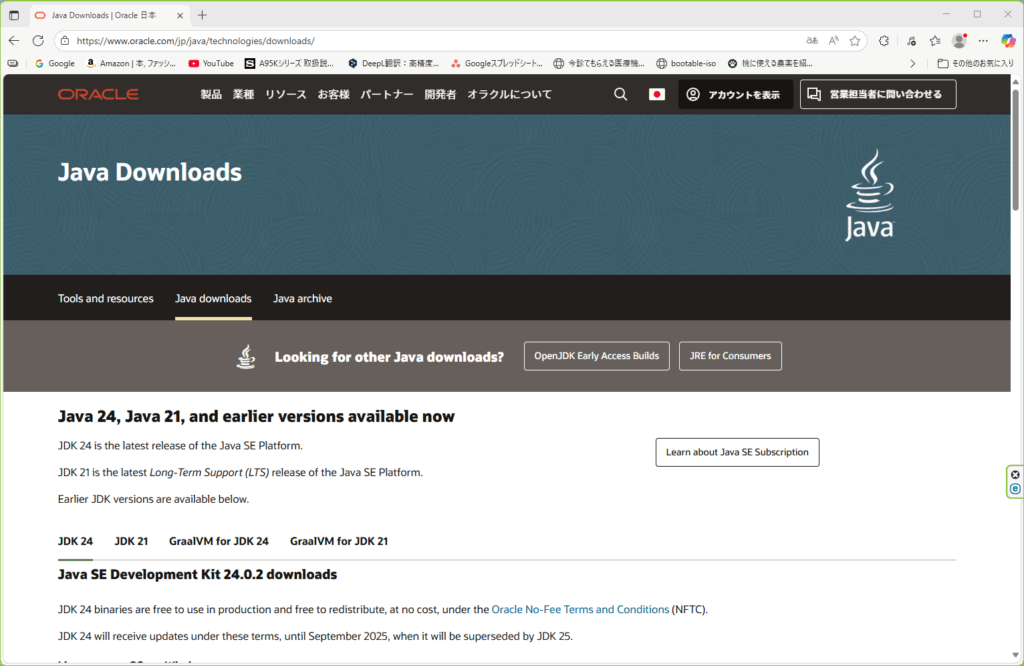Refresh the page with reload icon
Viewport: 1024px width, 666px height.
pyautogui.click(x=37, y=39)
